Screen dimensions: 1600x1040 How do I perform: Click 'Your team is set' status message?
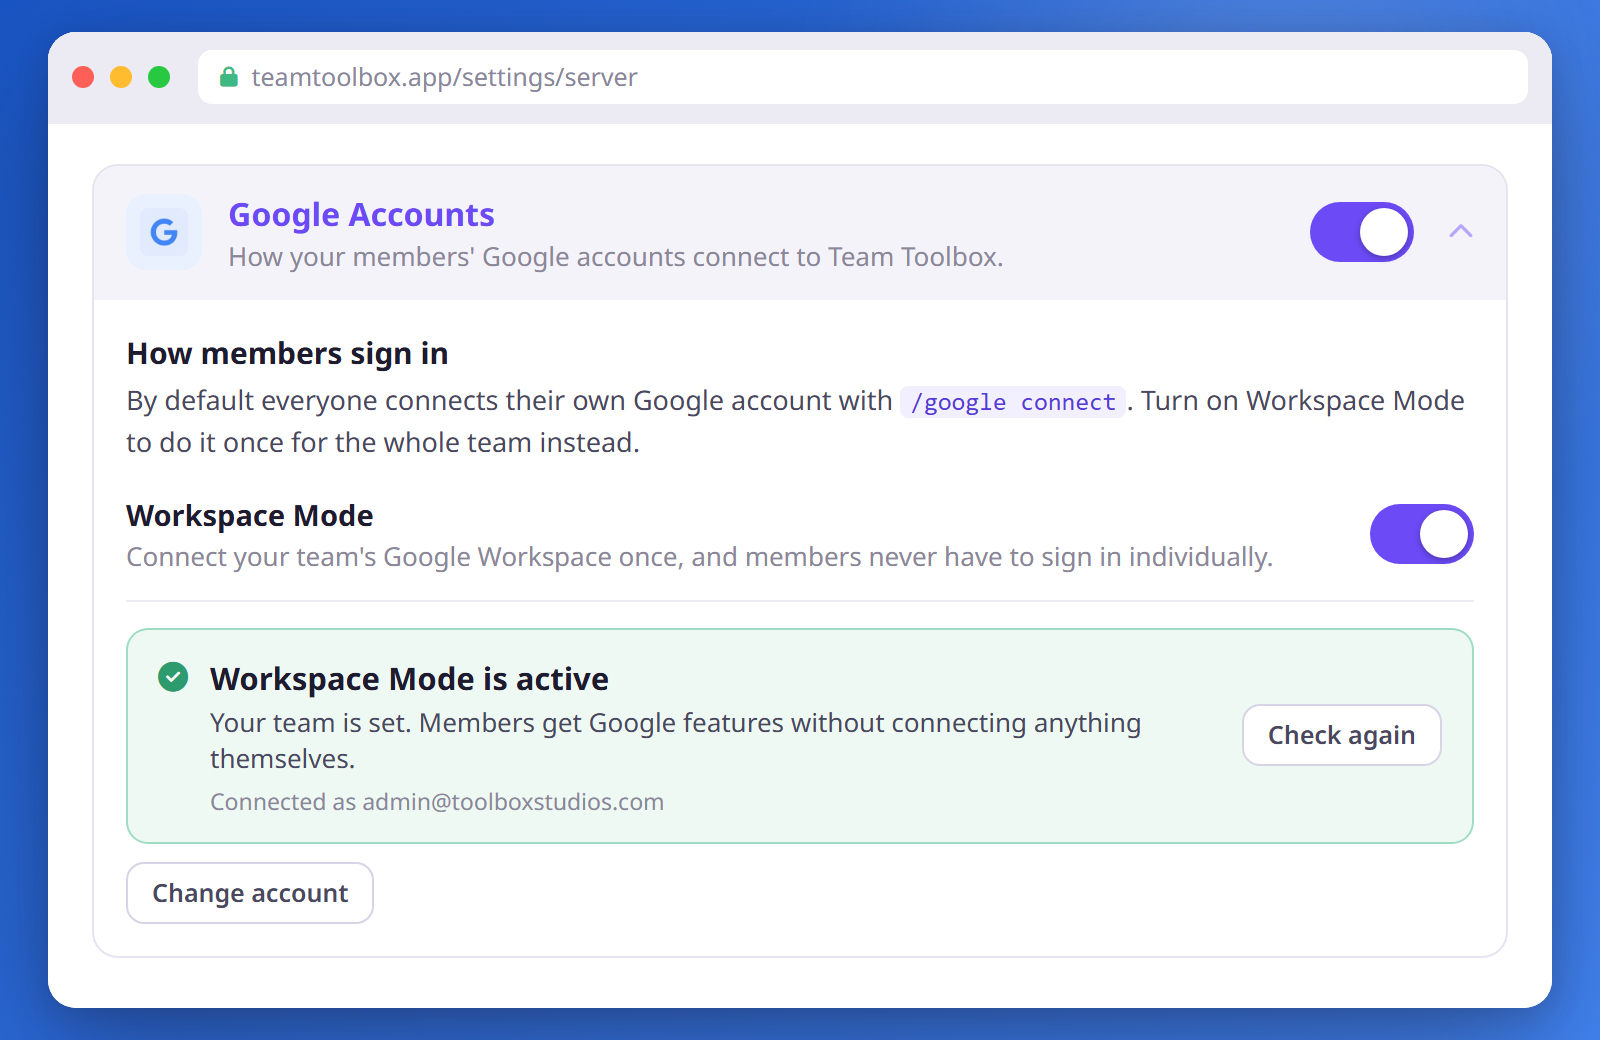click(675, 741)
